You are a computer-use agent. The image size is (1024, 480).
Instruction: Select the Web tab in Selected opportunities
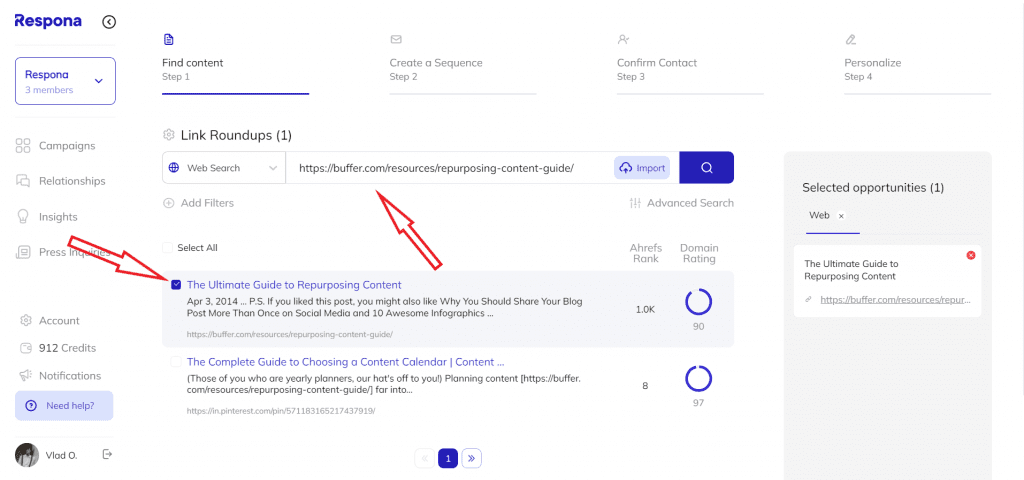pyautogui.click(x=819, y=215)
